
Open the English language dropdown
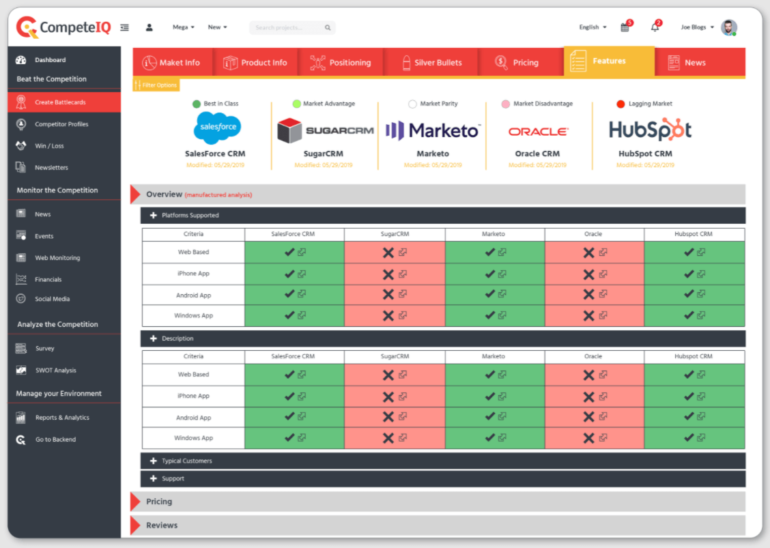[x=592, y=27]
